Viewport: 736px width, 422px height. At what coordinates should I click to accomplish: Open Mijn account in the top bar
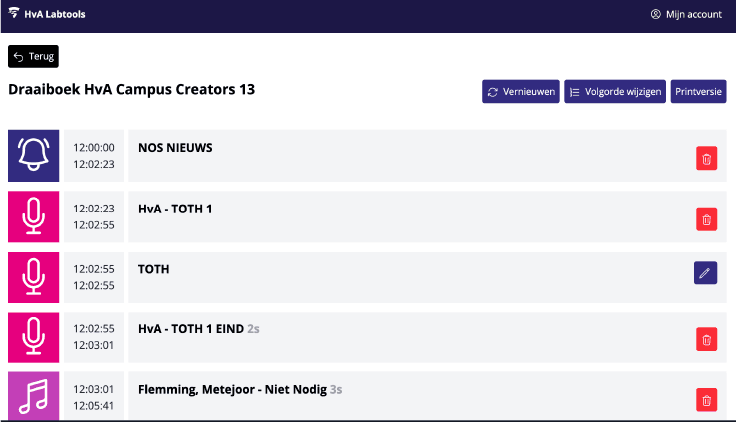pos(686,14)
